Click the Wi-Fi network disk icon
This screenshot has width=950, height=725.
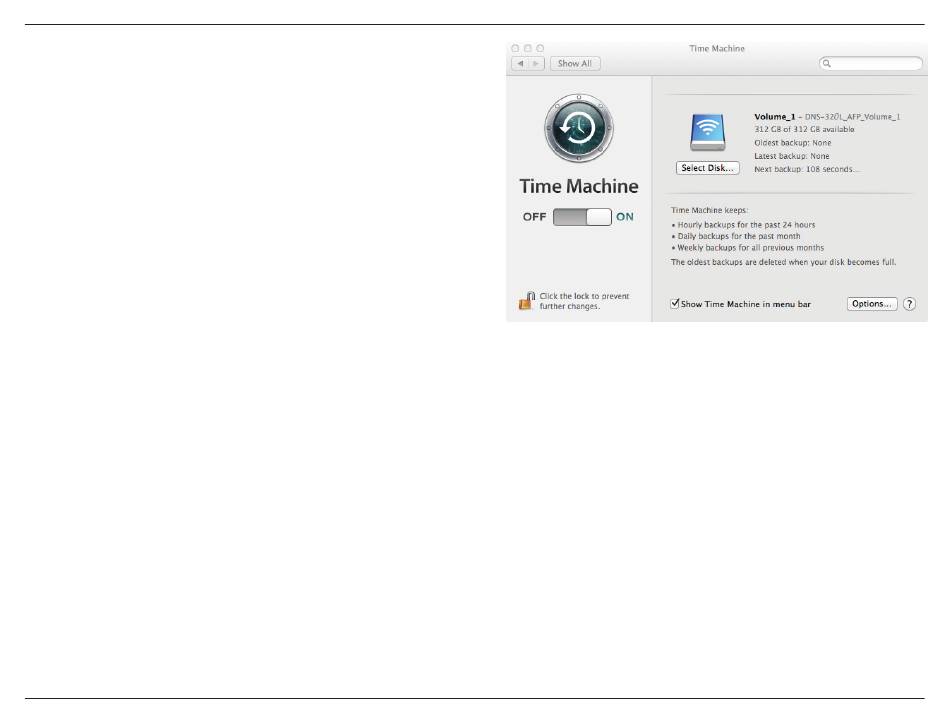(x=707, y=133)
